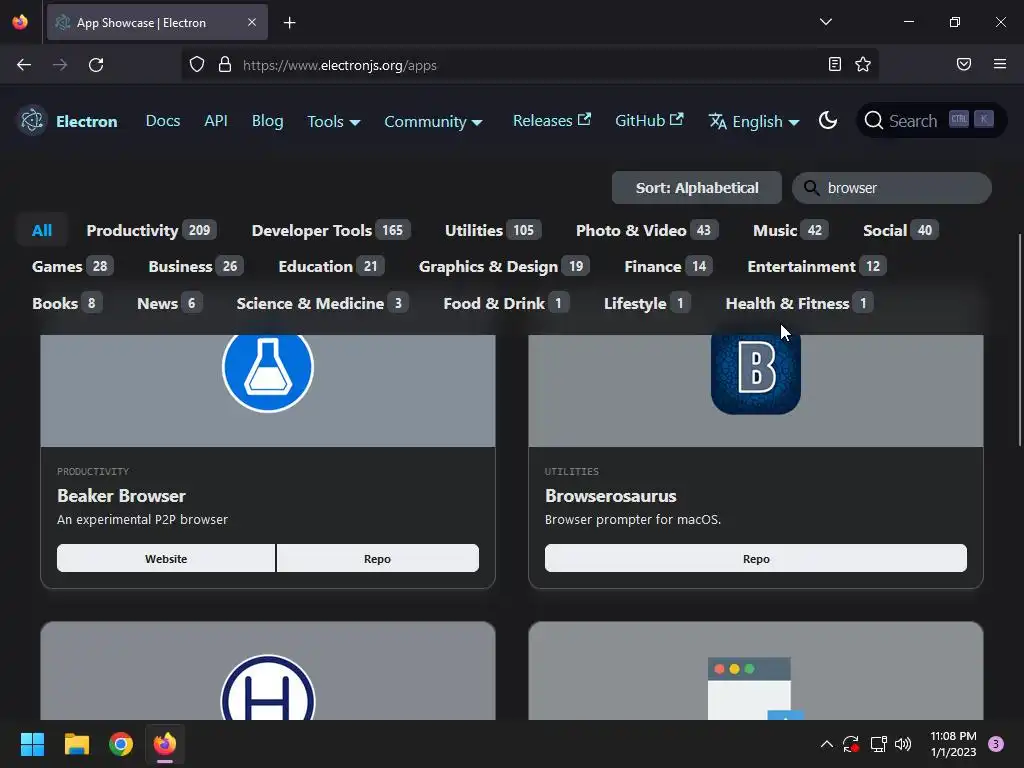
Task: Click the Electron logo icon in navbar
Action: tap(32, 121)
